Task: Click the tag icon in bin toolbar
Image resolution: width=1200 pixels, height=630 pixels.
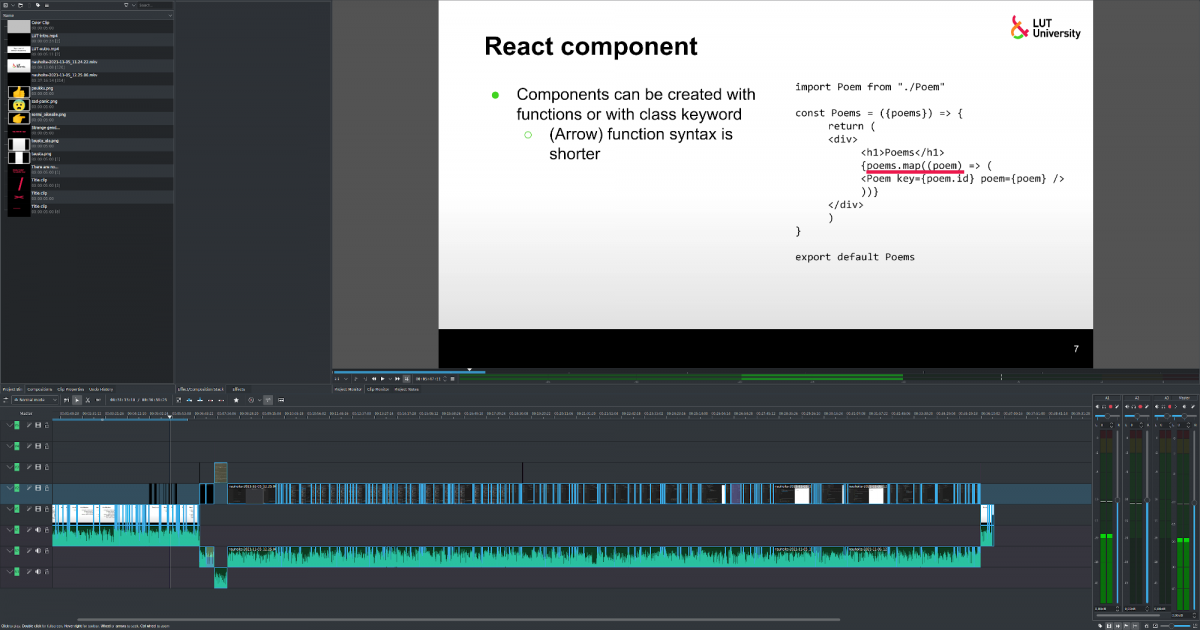Action: (38, 5)
